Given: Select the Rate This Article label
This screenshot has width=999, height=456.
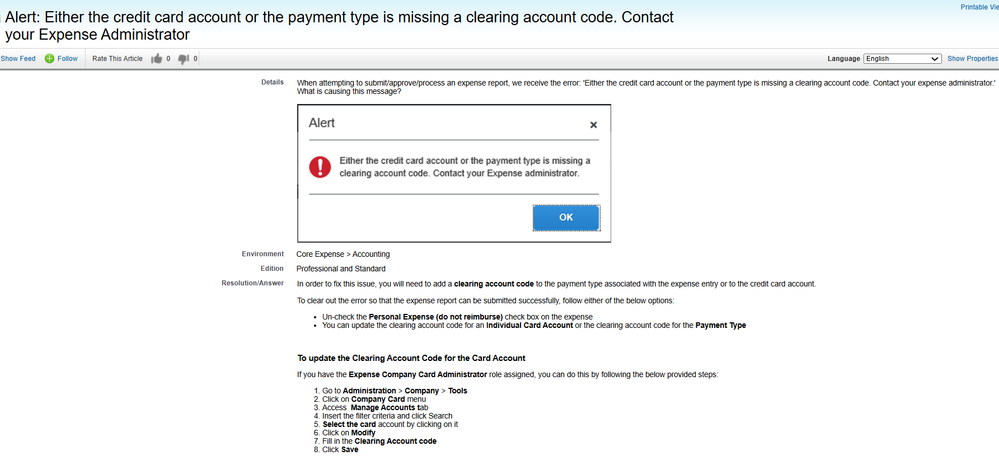Looking at the screenshot, I should pos(117,59).
